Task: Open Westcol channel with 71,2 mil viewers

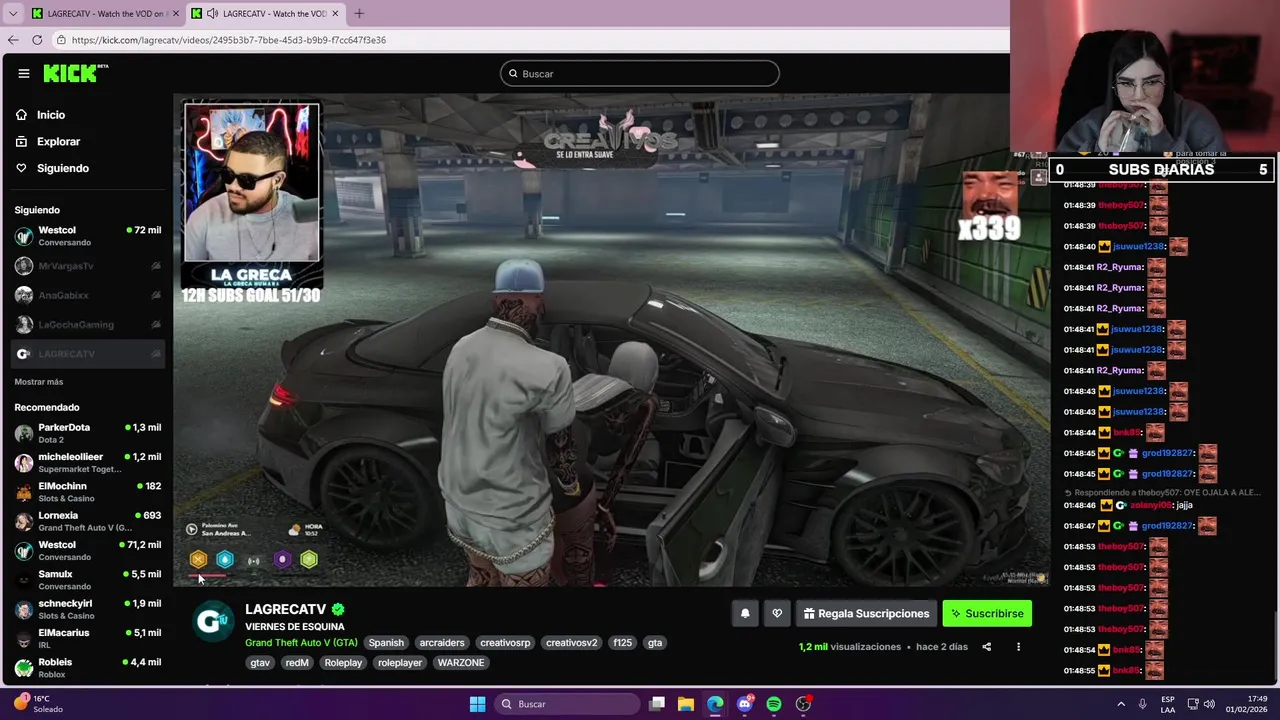Action: 87,550
